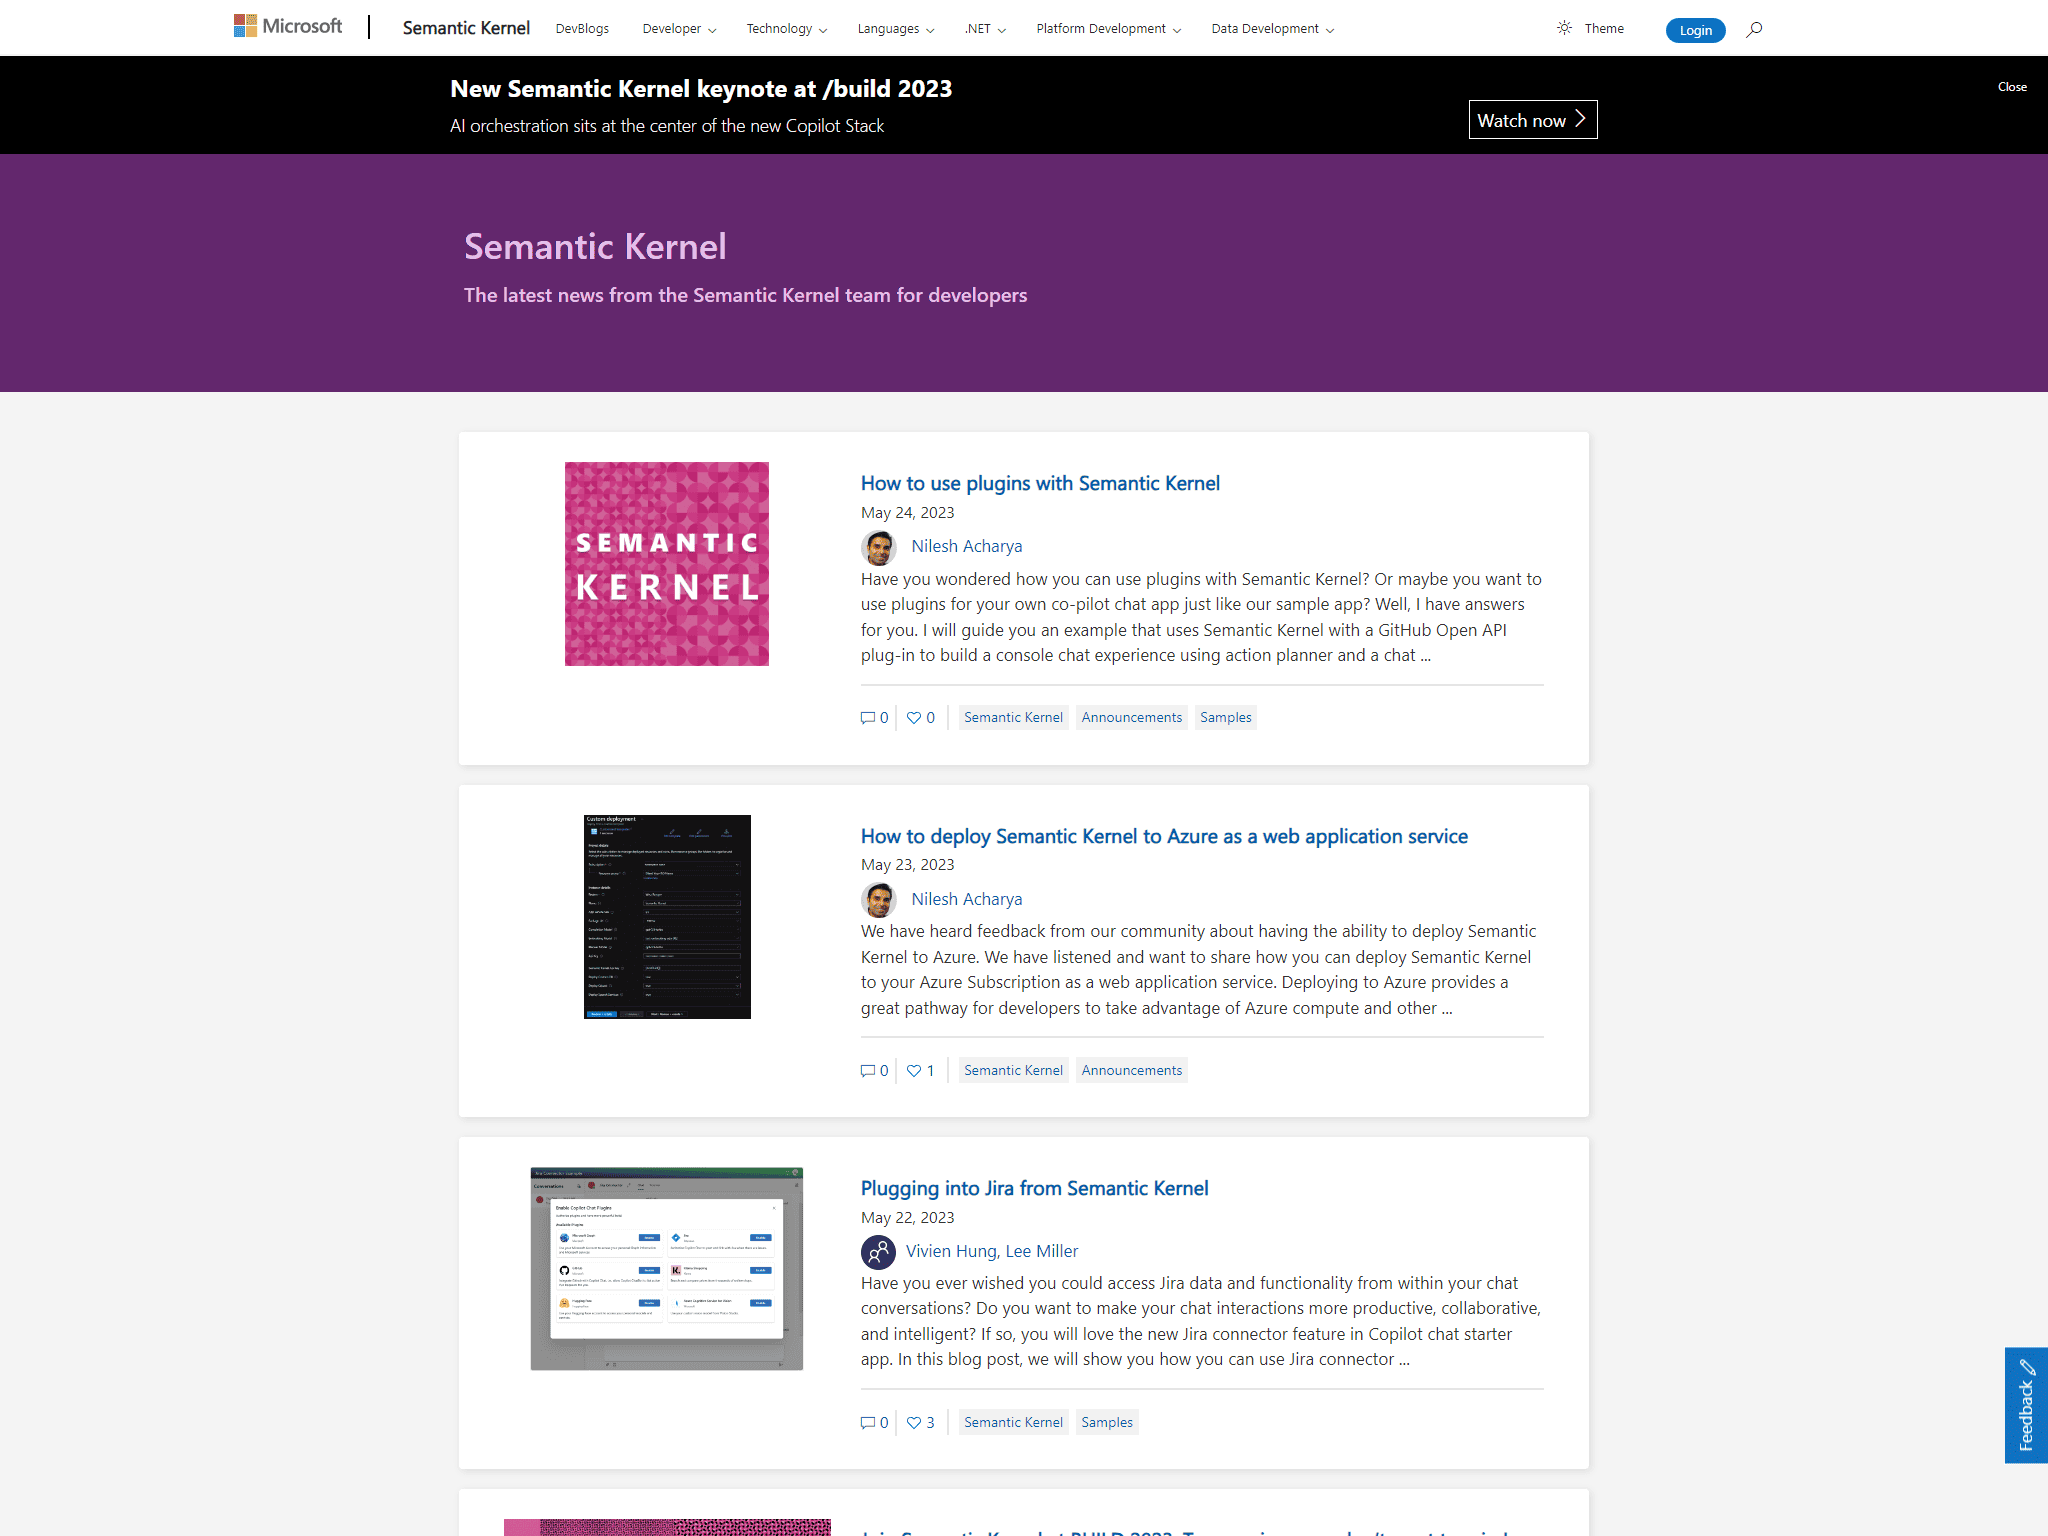Select Semantic Kernel tag on plugins post
The height and width of the screenshot is (1536, 2048).
point(1013,718)
